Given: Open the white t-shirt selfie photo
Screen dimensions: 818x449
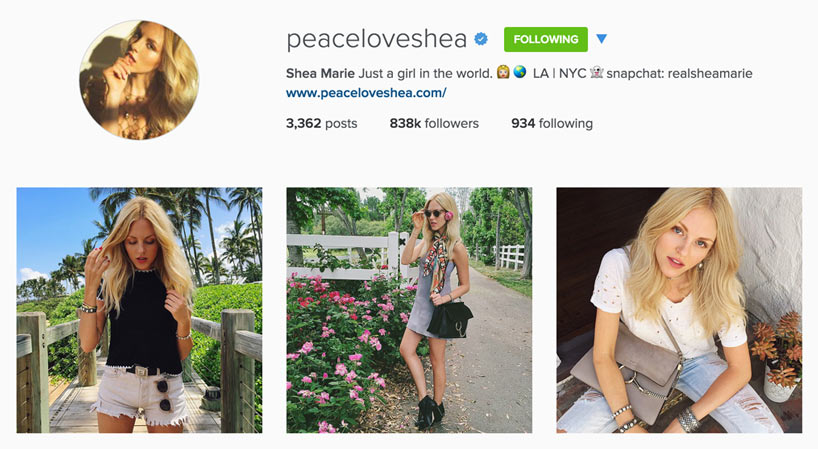Looking at the screenshot, I should [679, 310].
